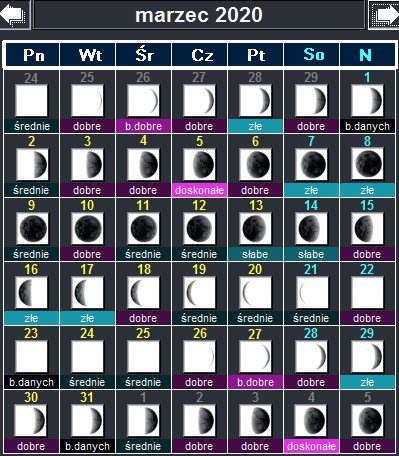Click the grey day number 5 in April

pos(367,397)
